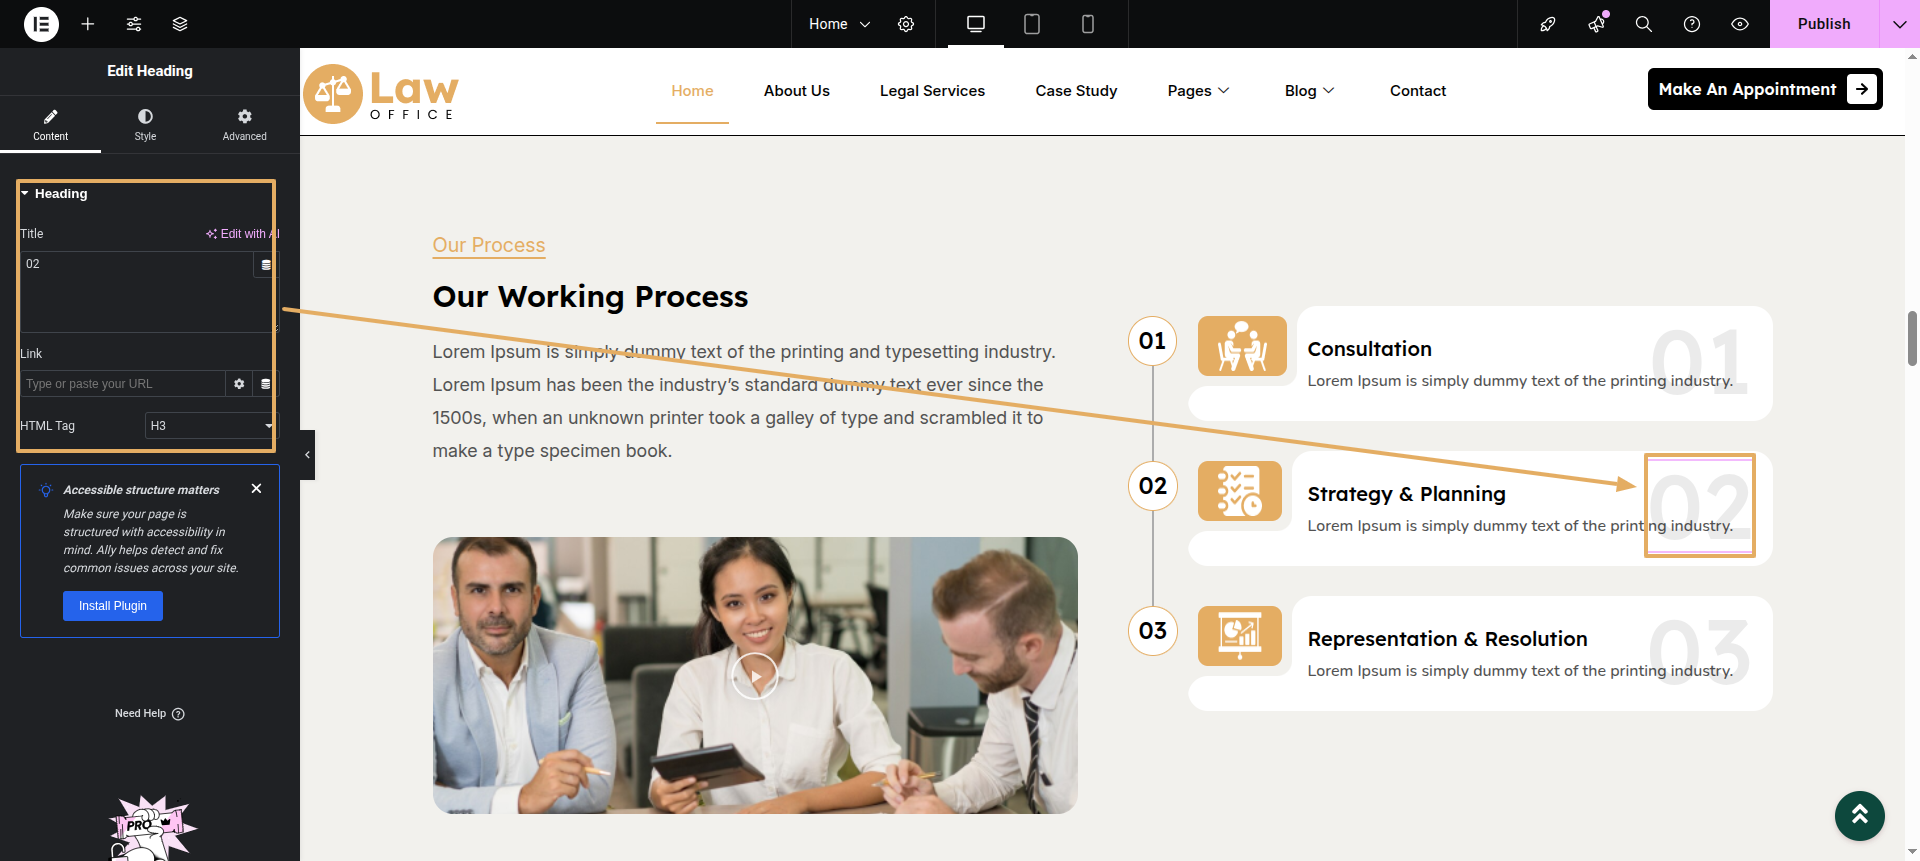Open the Elementor logo menu

click(41, 24)
